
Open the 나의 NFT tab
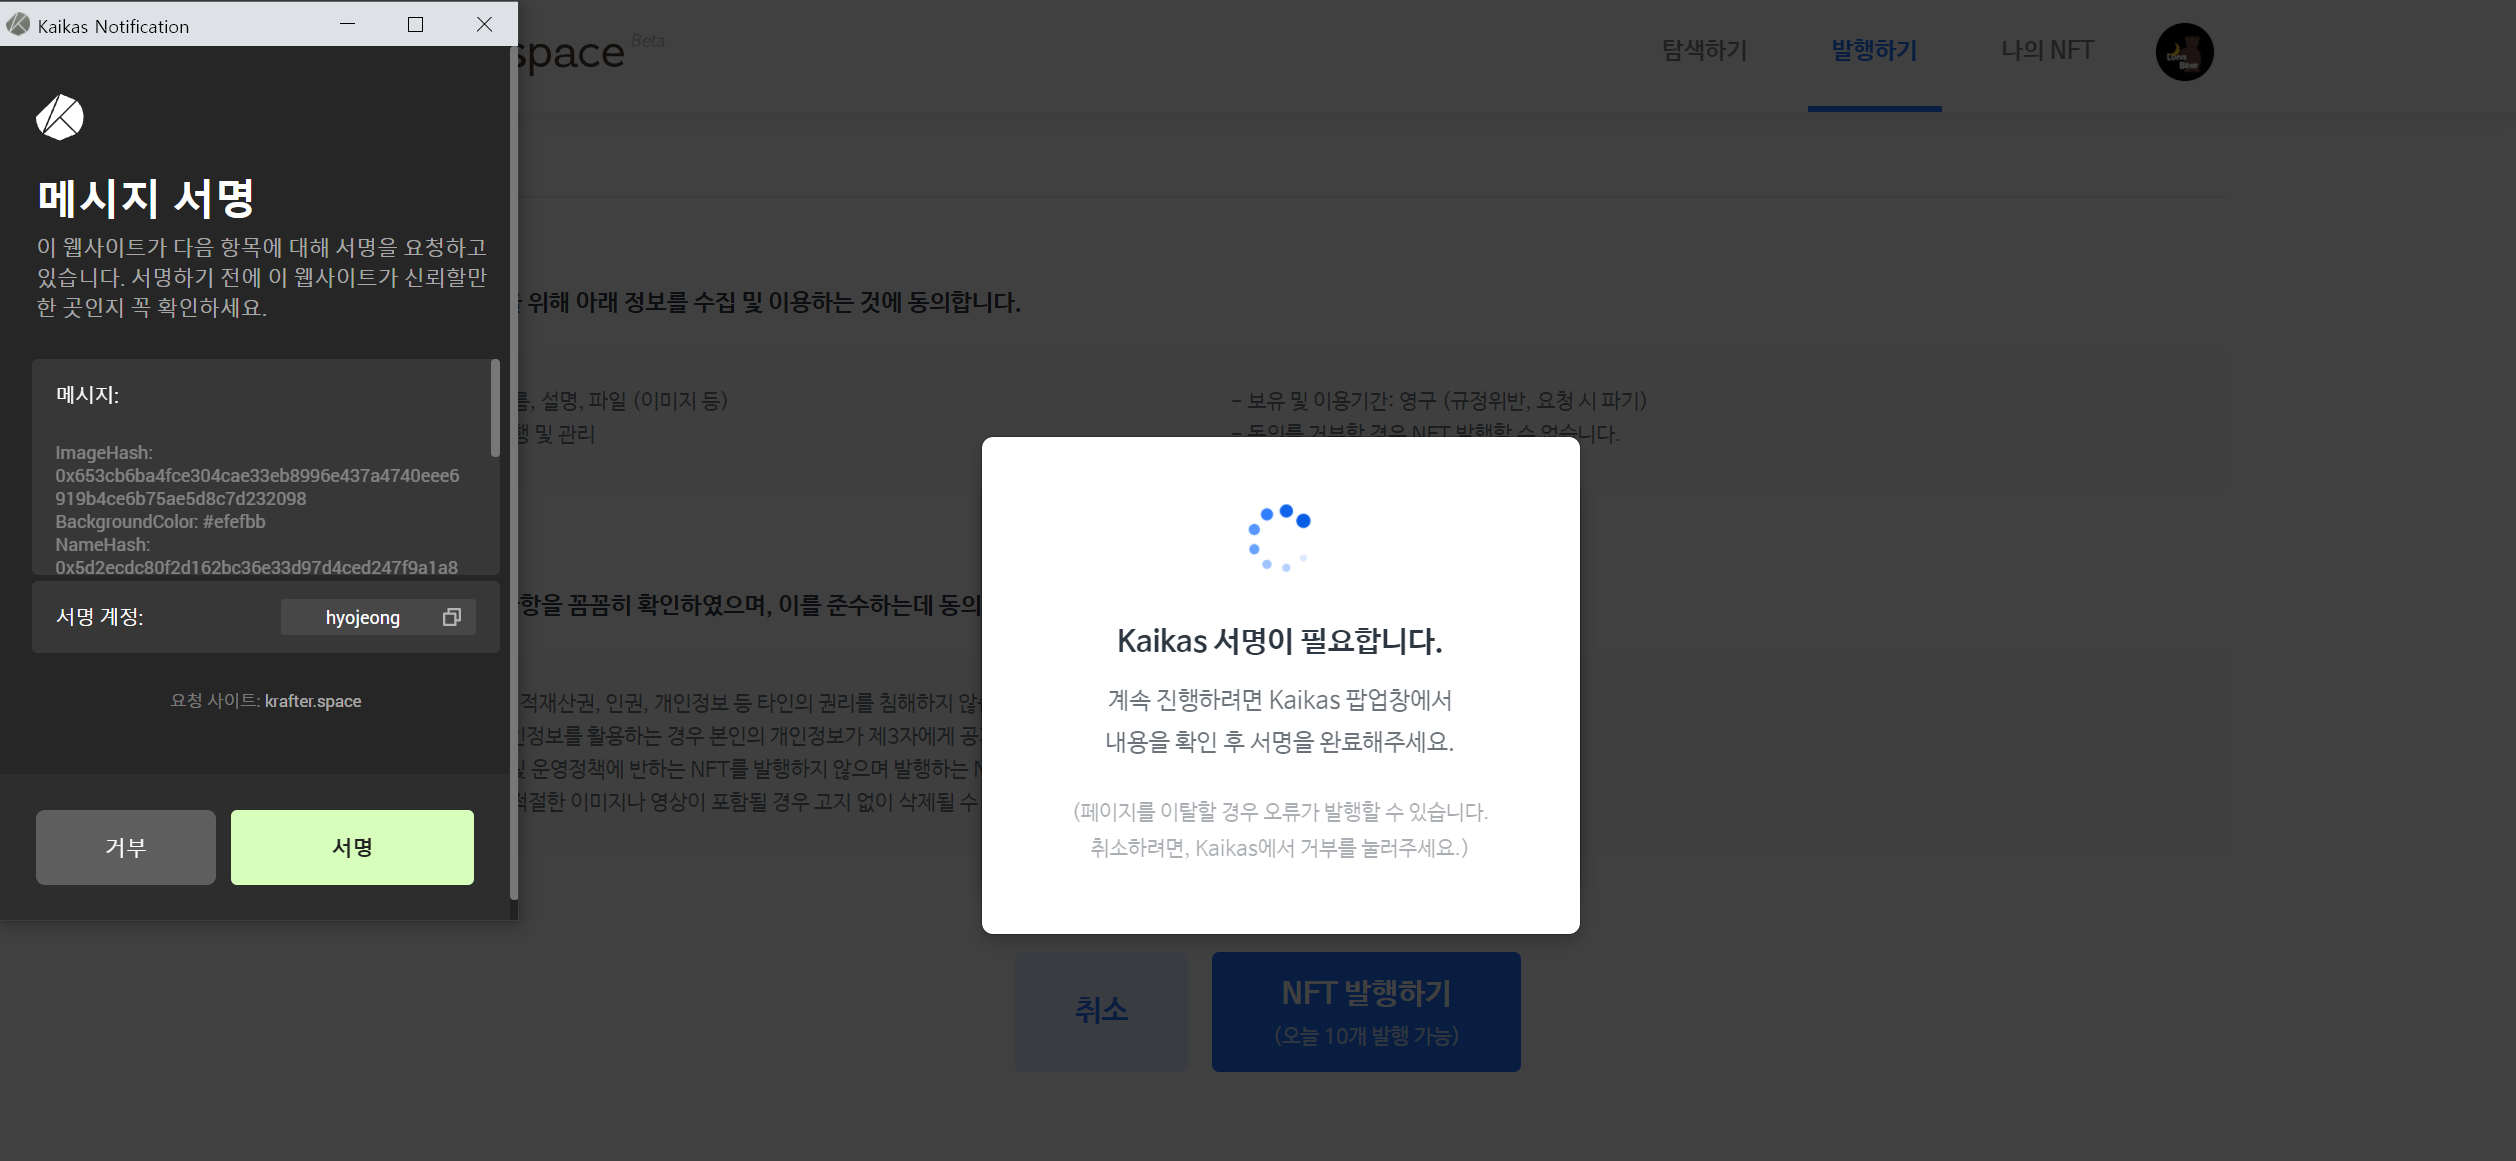tap(2047, 50)
